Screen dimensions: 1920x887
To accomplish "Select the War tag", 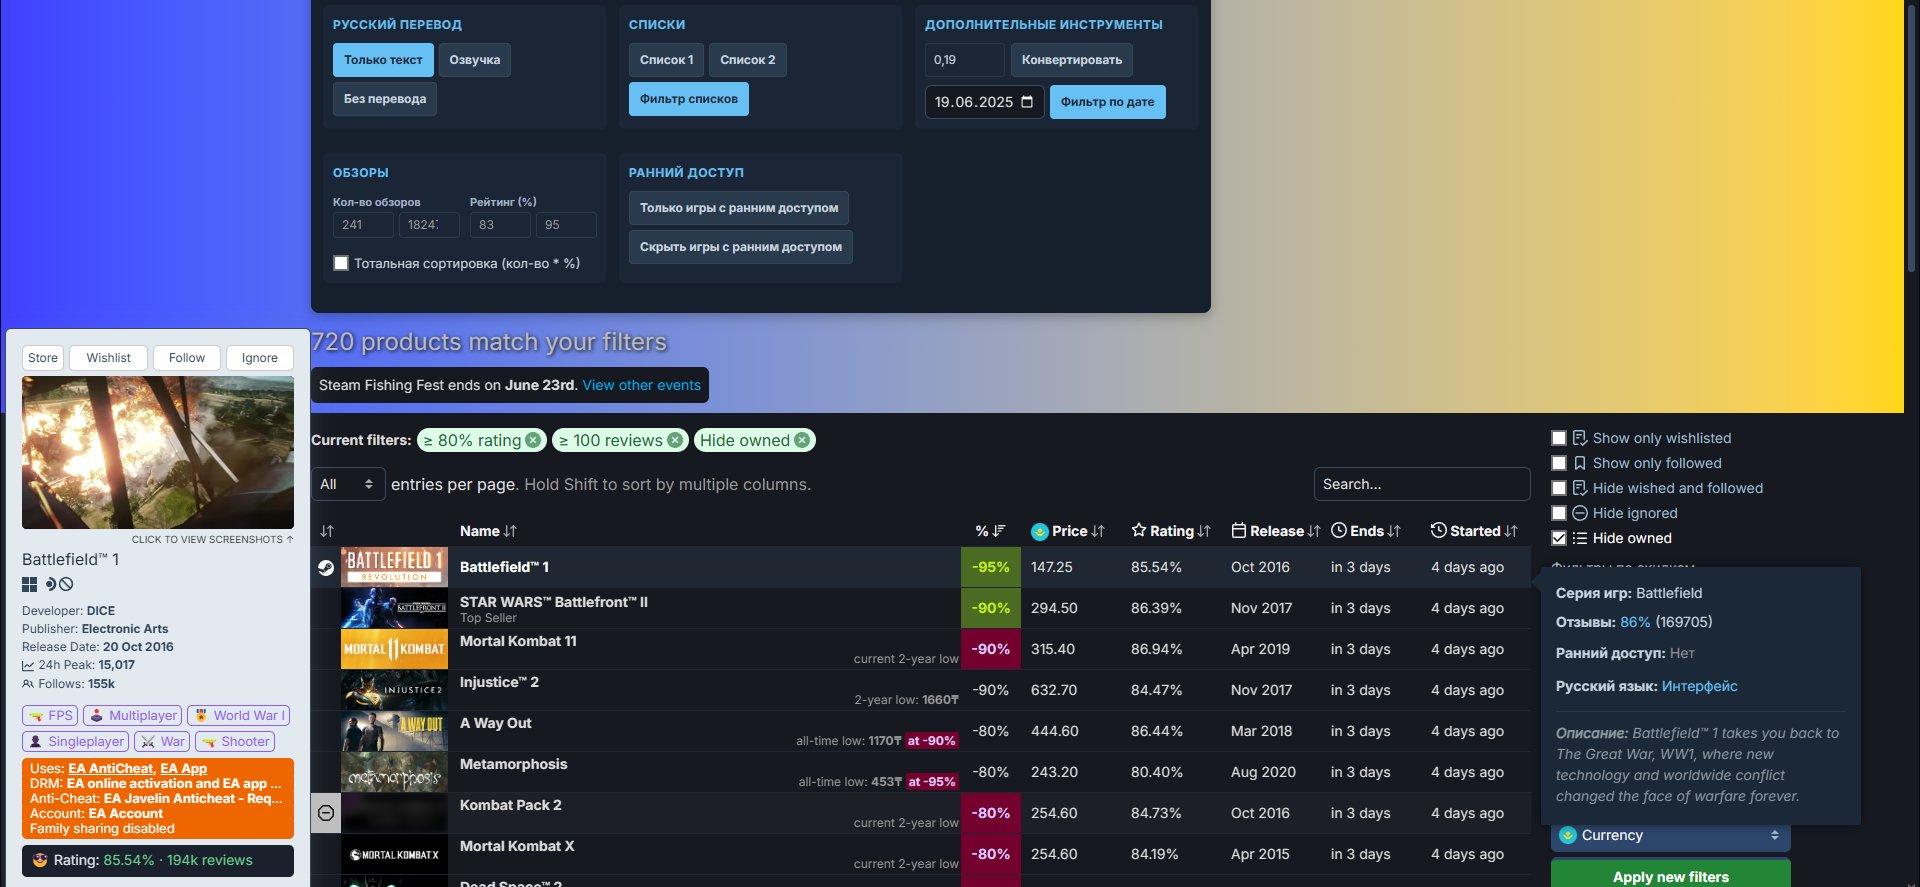I will click(x=162, y=741).
